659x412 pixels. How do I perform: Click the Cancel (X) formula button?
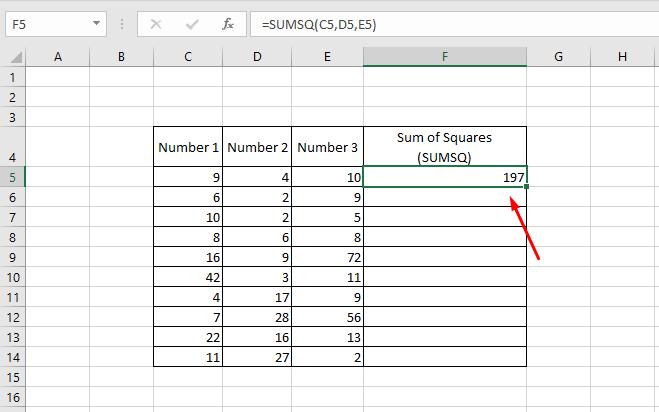(156, 24)
